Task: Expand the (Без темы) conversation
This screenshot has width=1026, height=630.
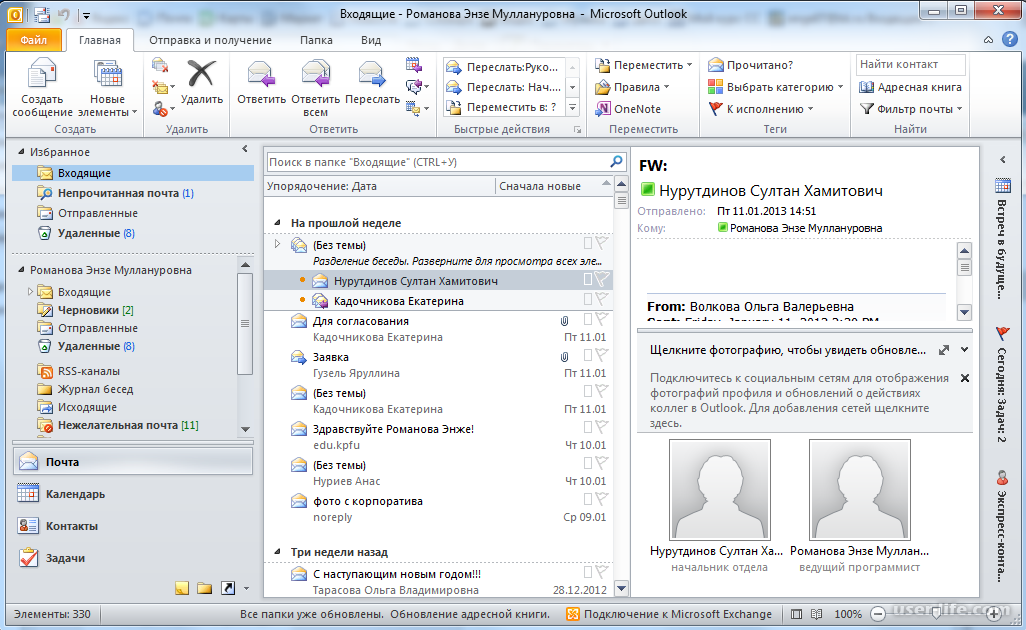Action: (277, 244)
